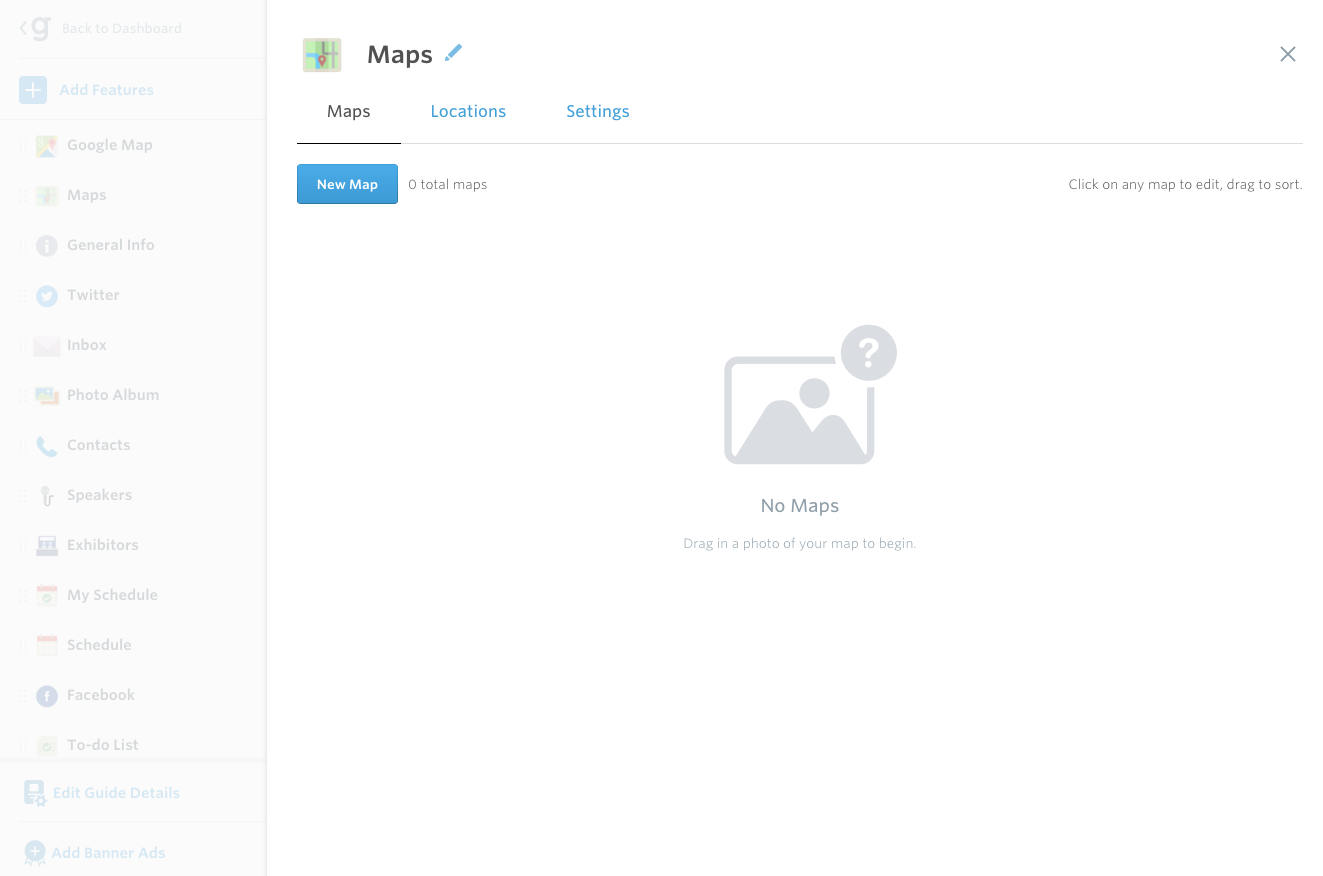
Task: Click the My Schedule calendar icon
Action: pyautogui.click(x=47, y=596)
